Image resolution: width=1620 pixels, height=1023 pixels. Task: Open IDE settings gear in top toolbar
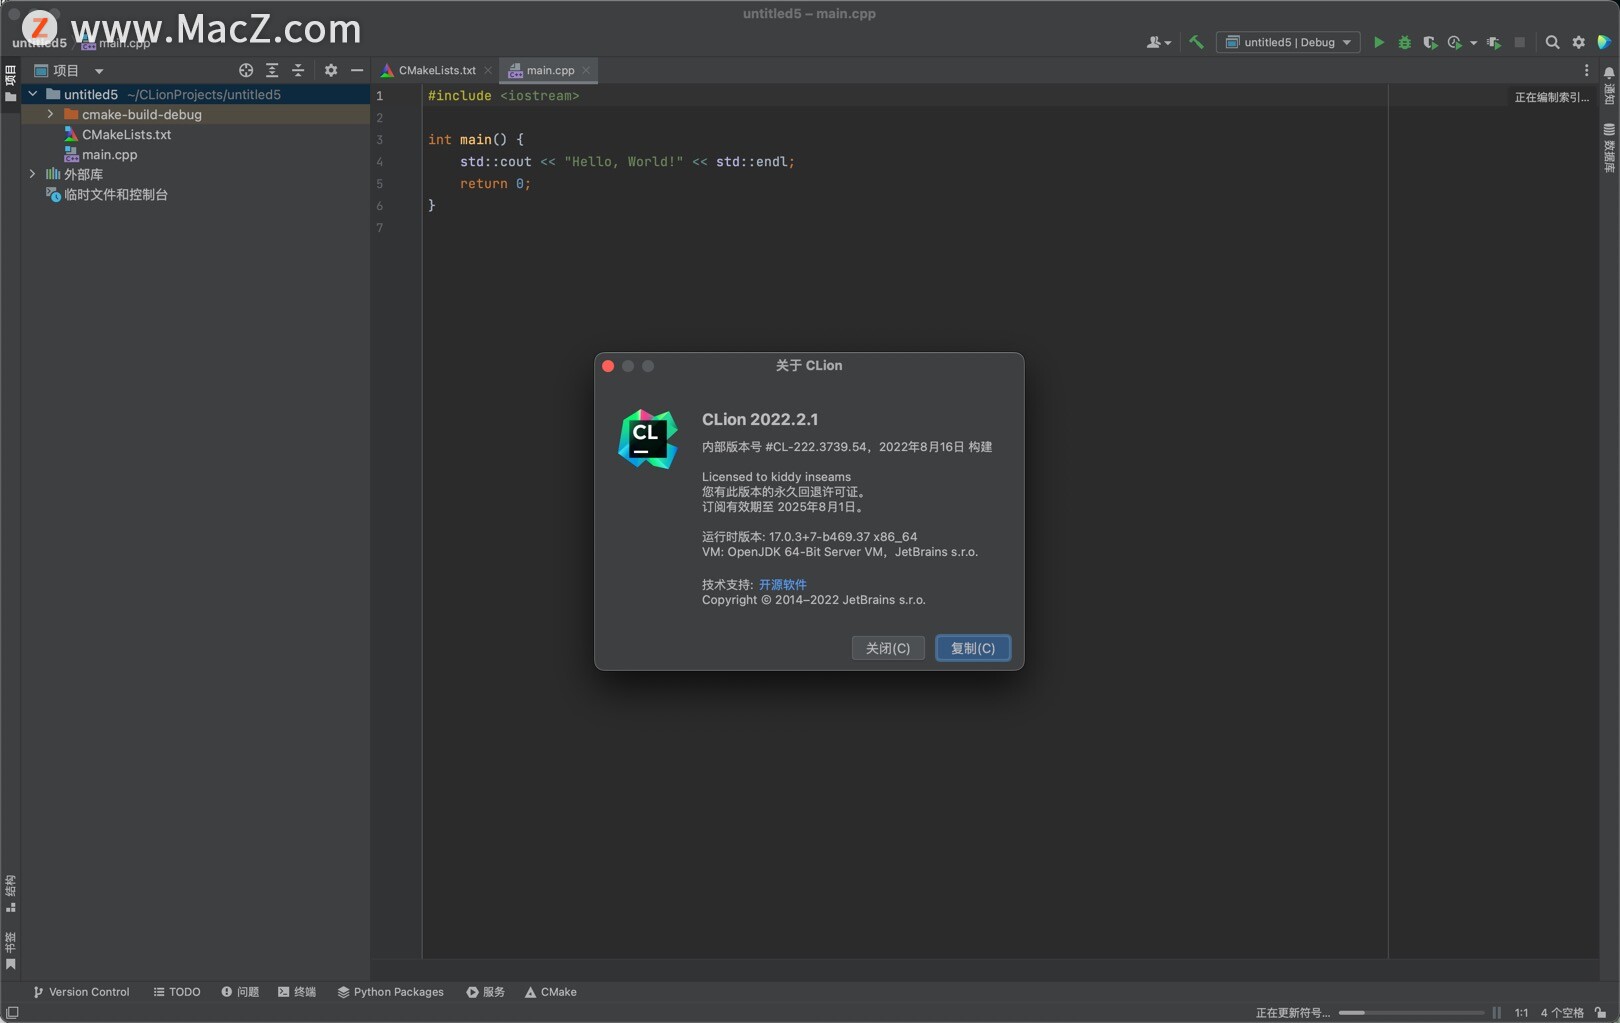tap(1579, 42)
